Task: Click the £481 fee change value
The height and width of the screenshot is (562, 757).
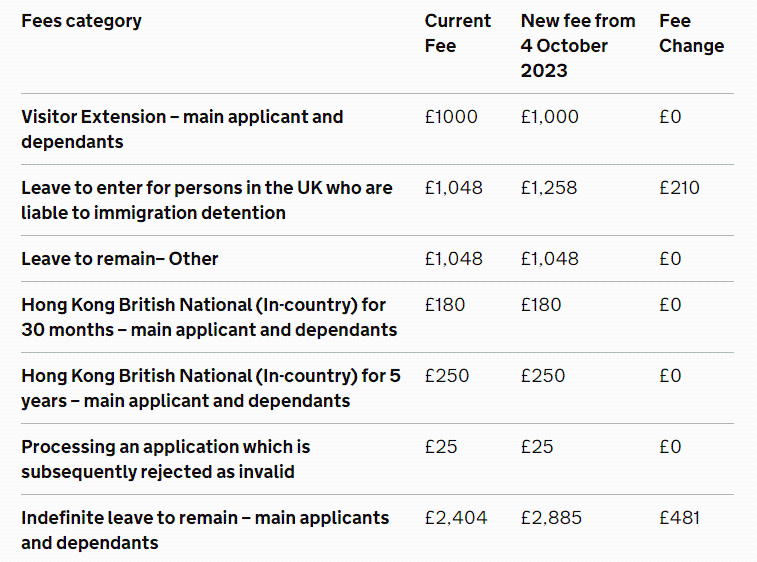Action: coord(680,518)
